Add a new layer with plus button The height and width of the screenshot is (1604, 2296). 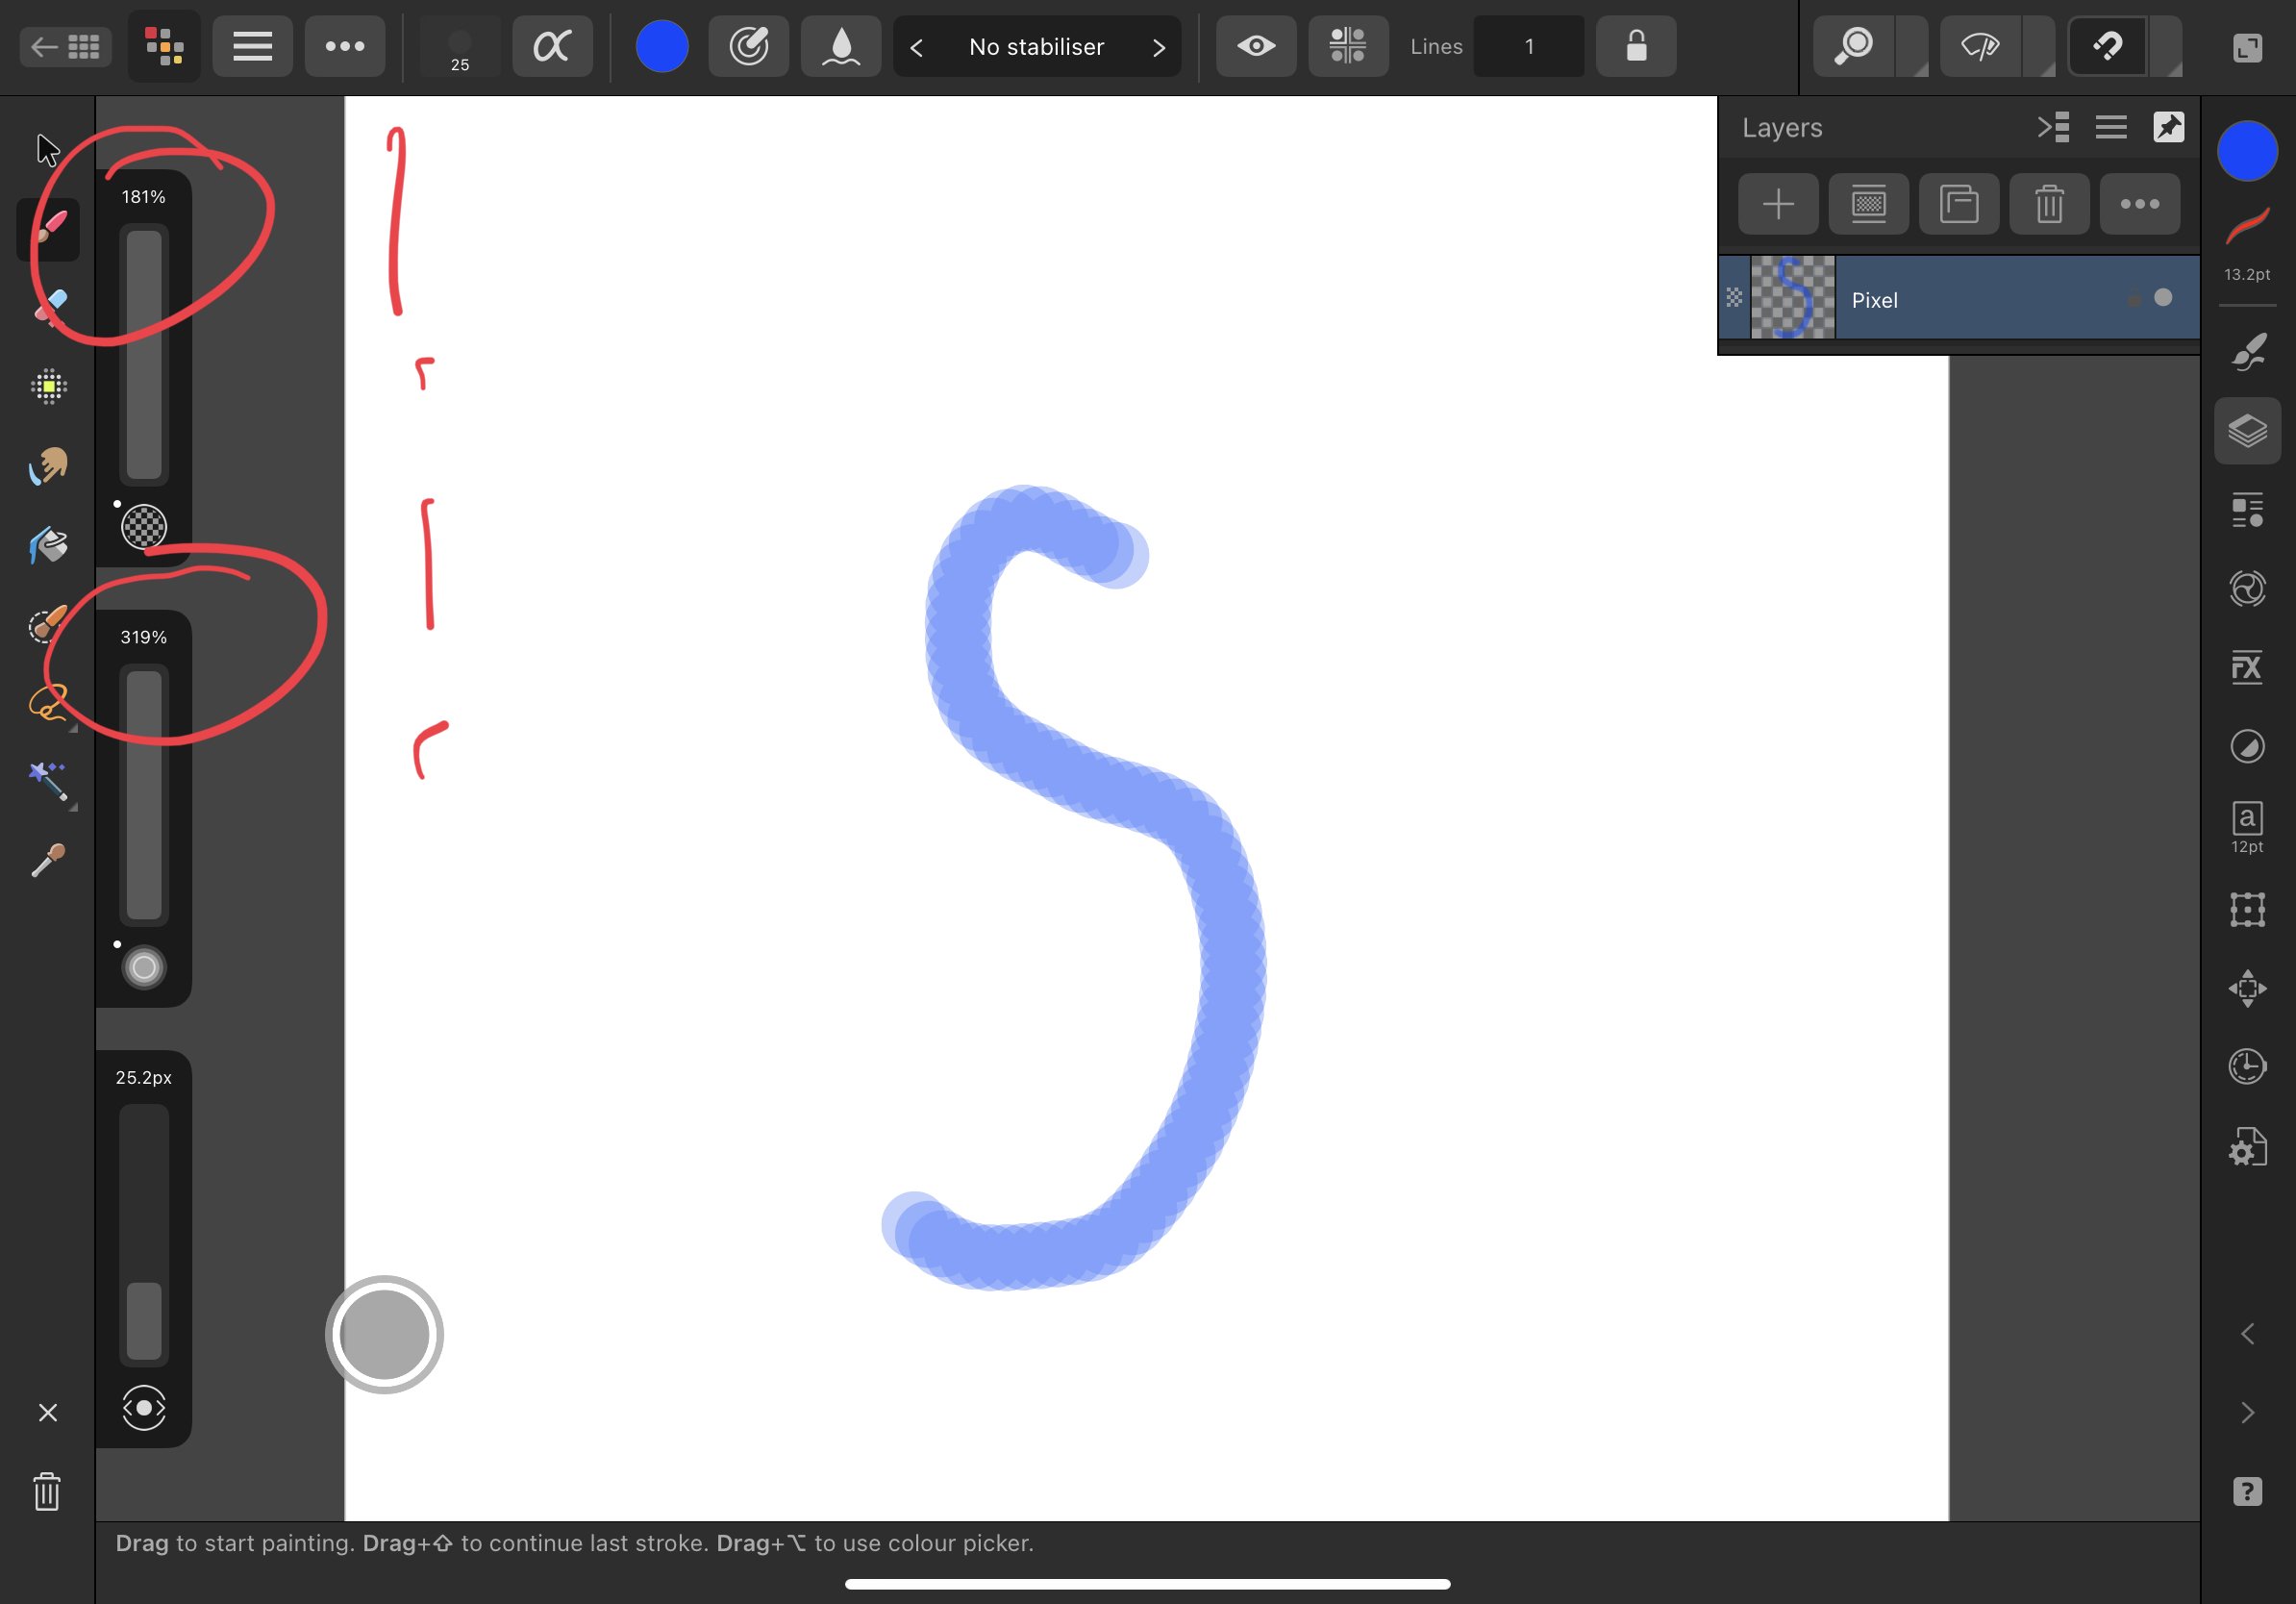click(1778, 204)
